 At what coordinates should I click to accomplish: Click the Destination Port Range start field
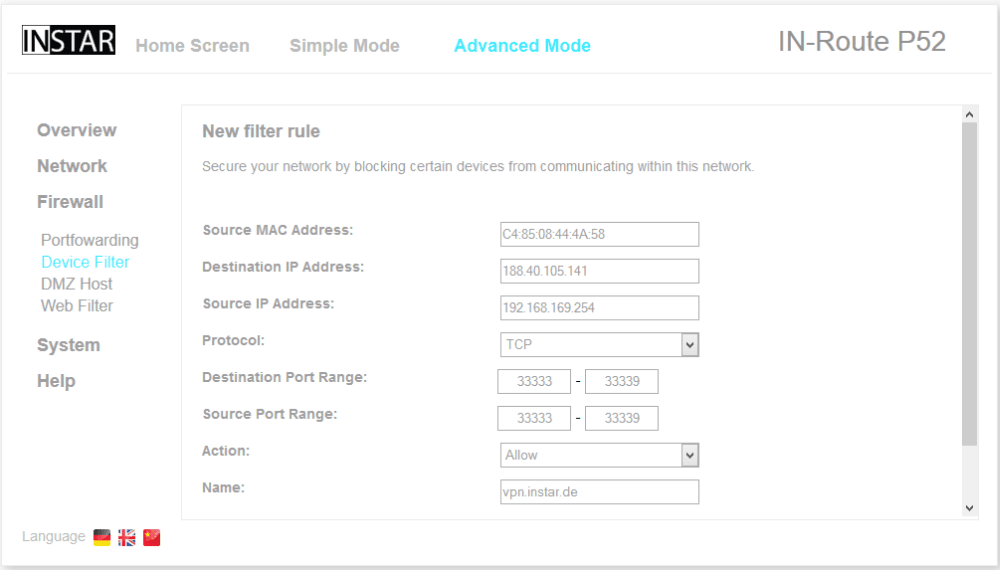[x=534, y=381]
